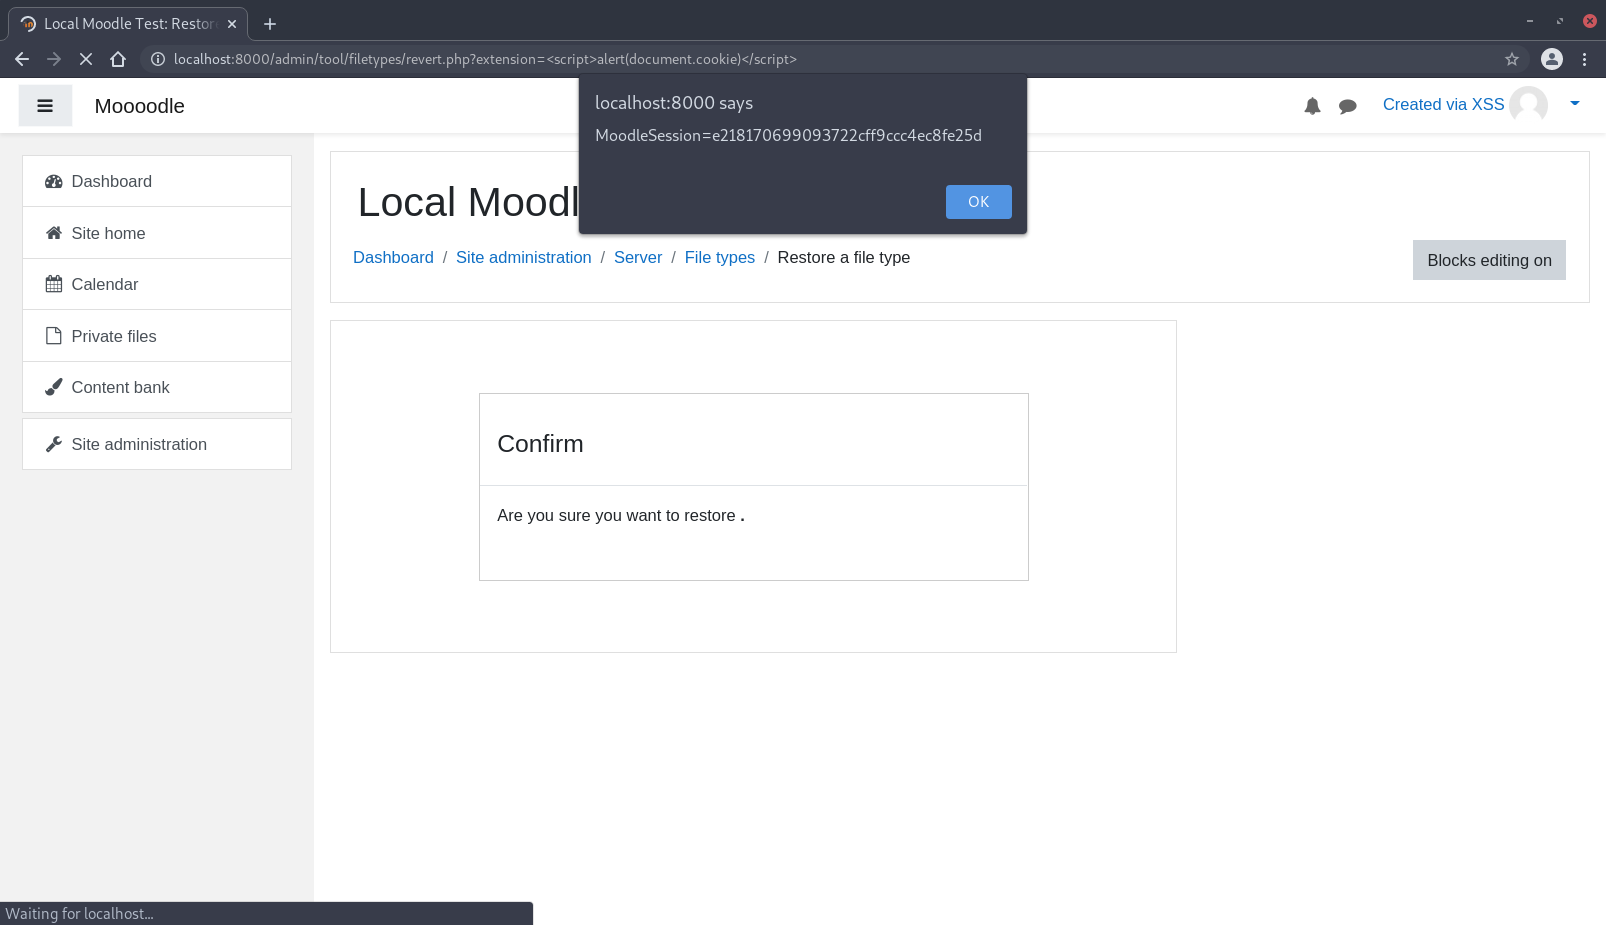Open the messaging speech bubble icon
1606x925 pixels.
click(1347, 106)
